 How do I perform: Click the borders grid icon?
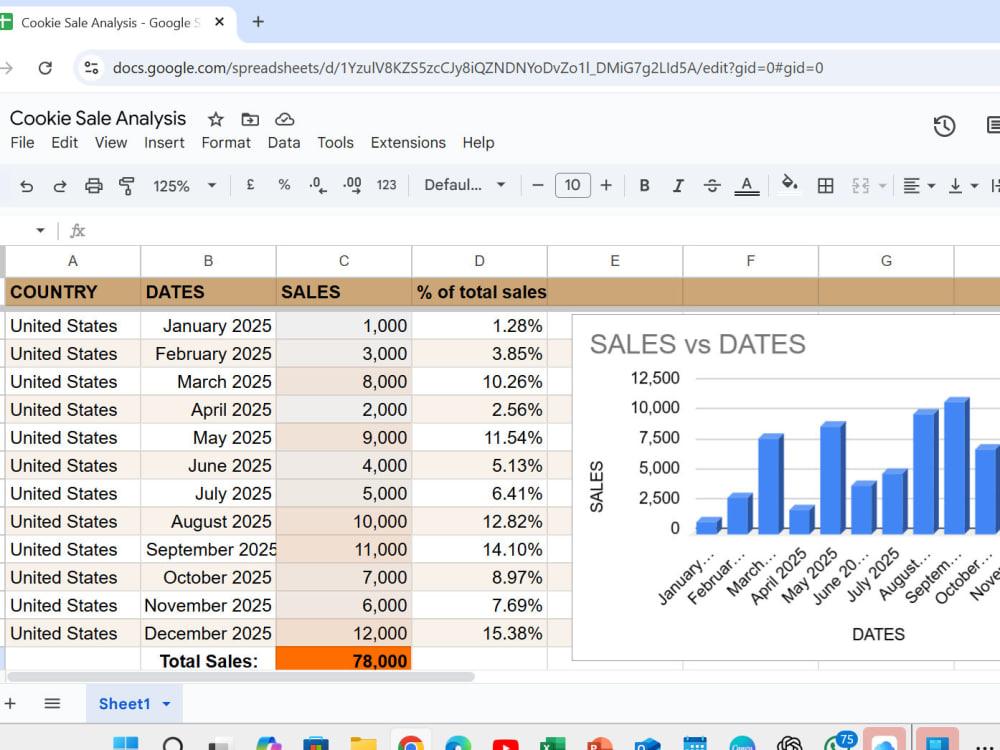click(x=825, y=186)
